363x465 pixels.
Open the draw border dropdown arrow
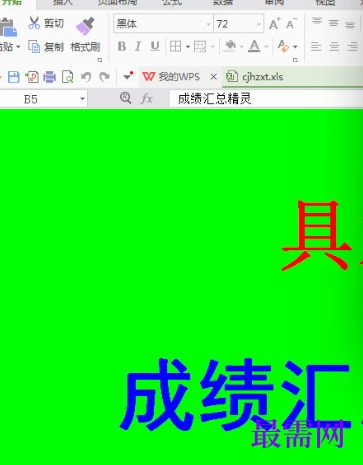click(213, 47)
